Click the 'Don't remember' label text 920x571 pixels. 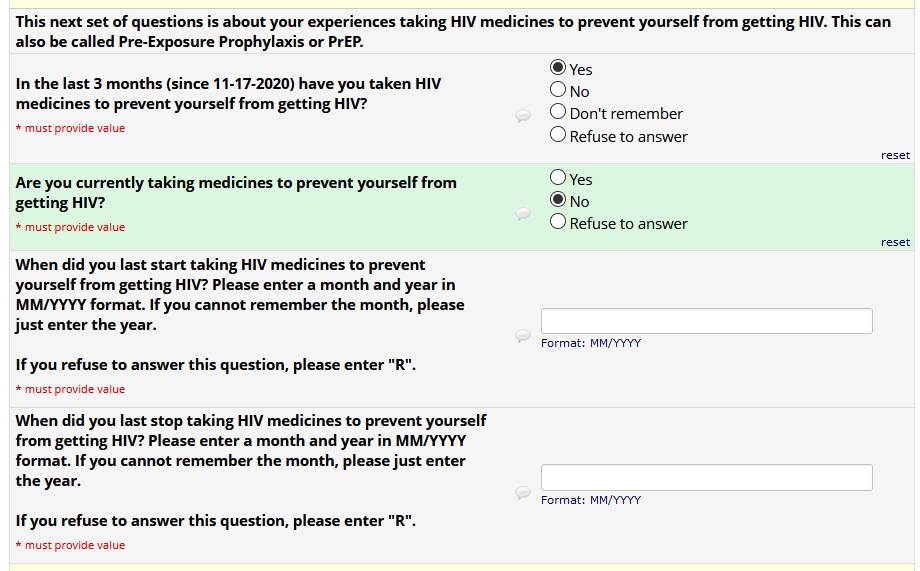[626, 114]
